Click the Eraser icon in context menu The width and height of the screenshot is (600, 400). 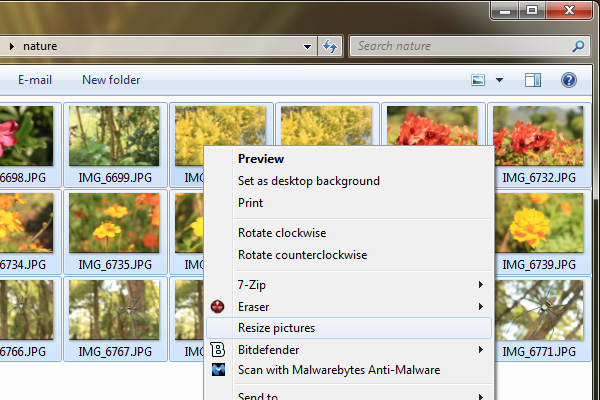(x=217, y=307)
